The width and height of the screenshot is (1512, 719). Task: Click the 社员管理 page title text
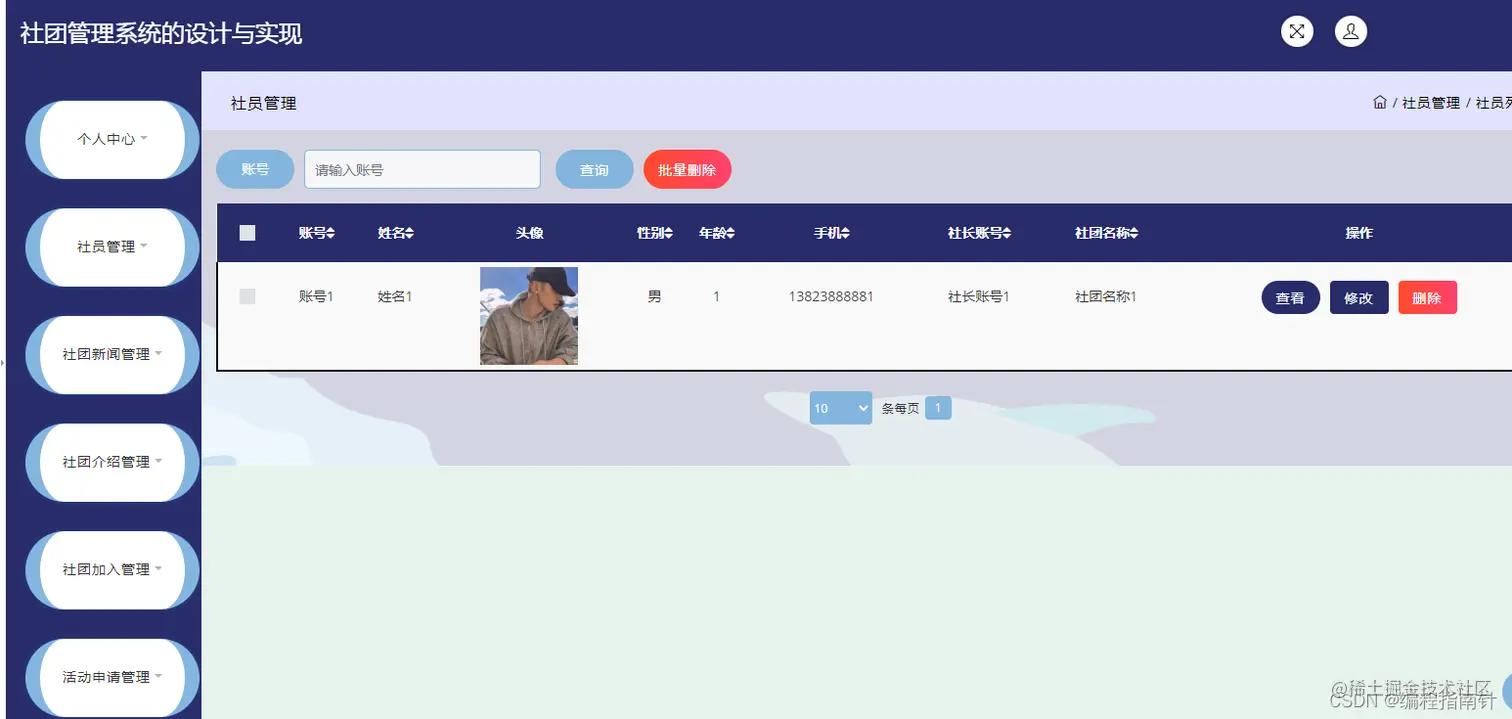[263, 103]
